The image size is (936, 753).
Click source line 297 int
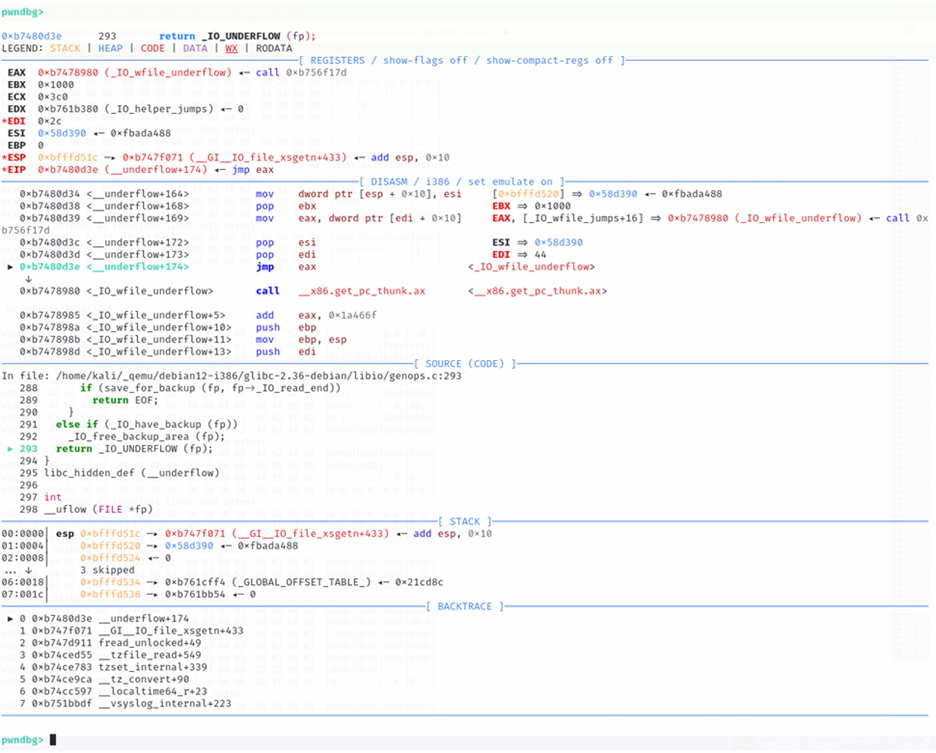41,497
